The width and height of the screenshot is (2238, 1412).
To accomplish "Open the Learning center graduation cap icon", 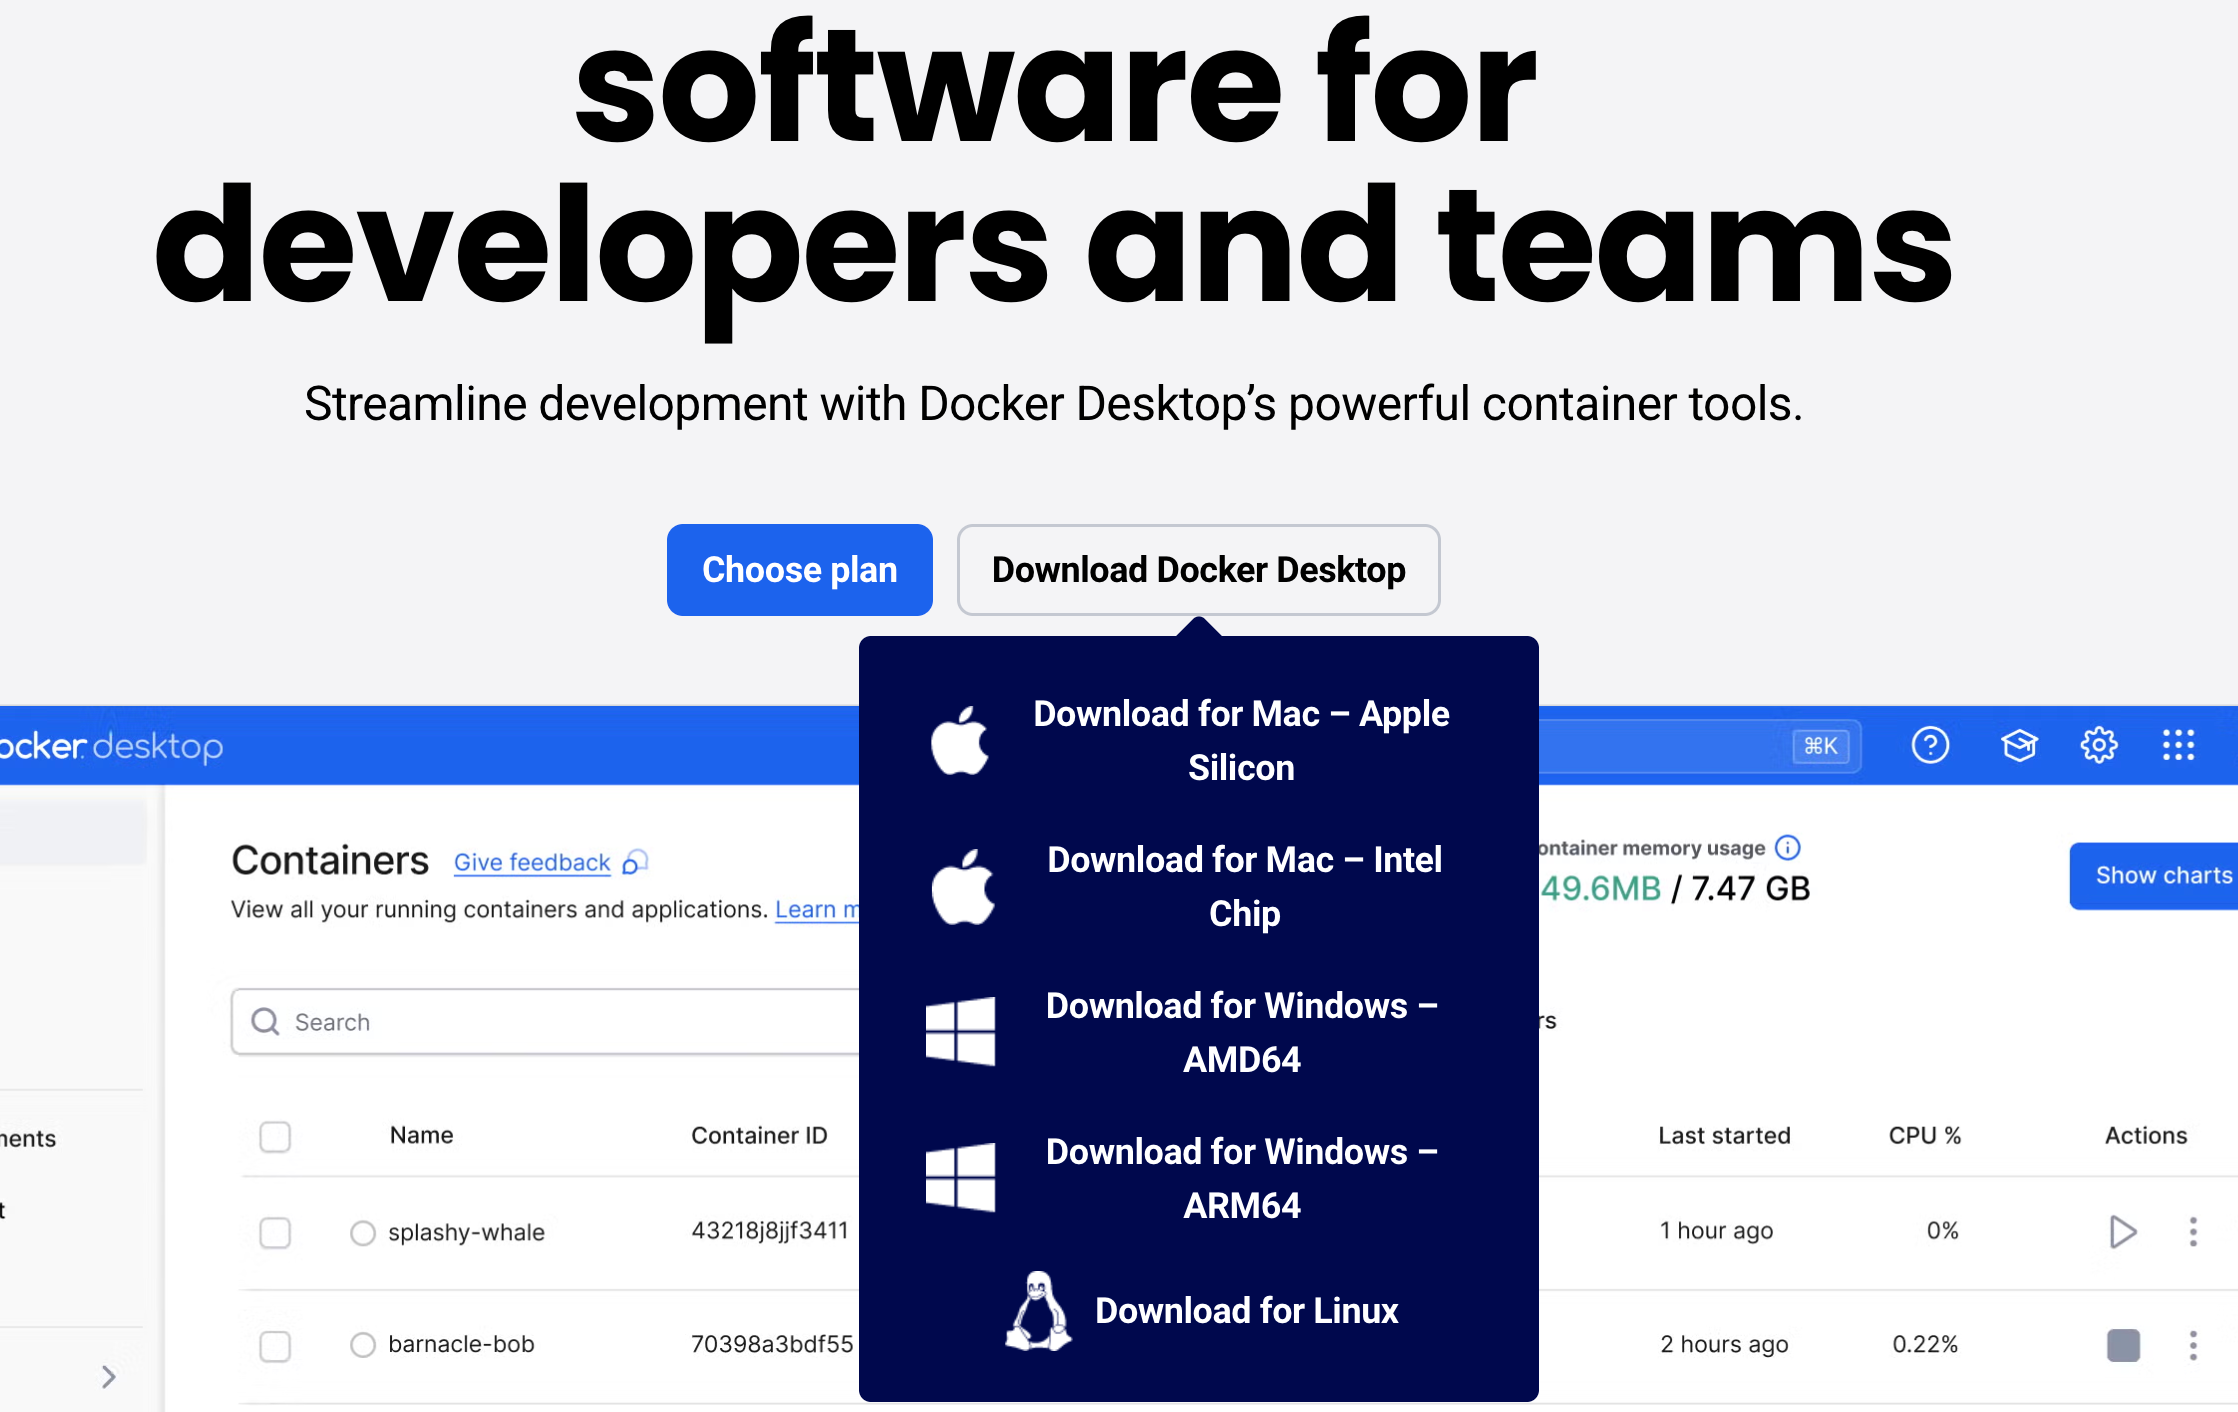I will coord(2019,745).
